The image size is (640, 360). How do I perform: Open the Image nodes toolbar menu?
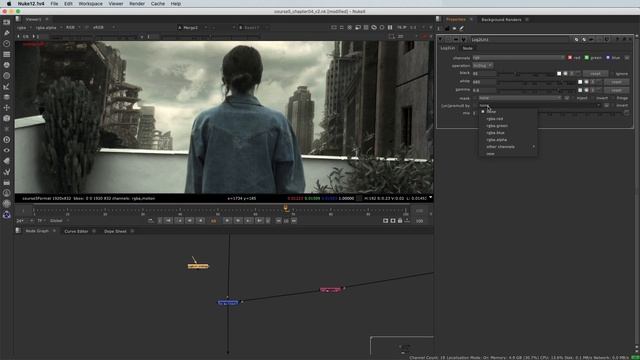[7, 22]
